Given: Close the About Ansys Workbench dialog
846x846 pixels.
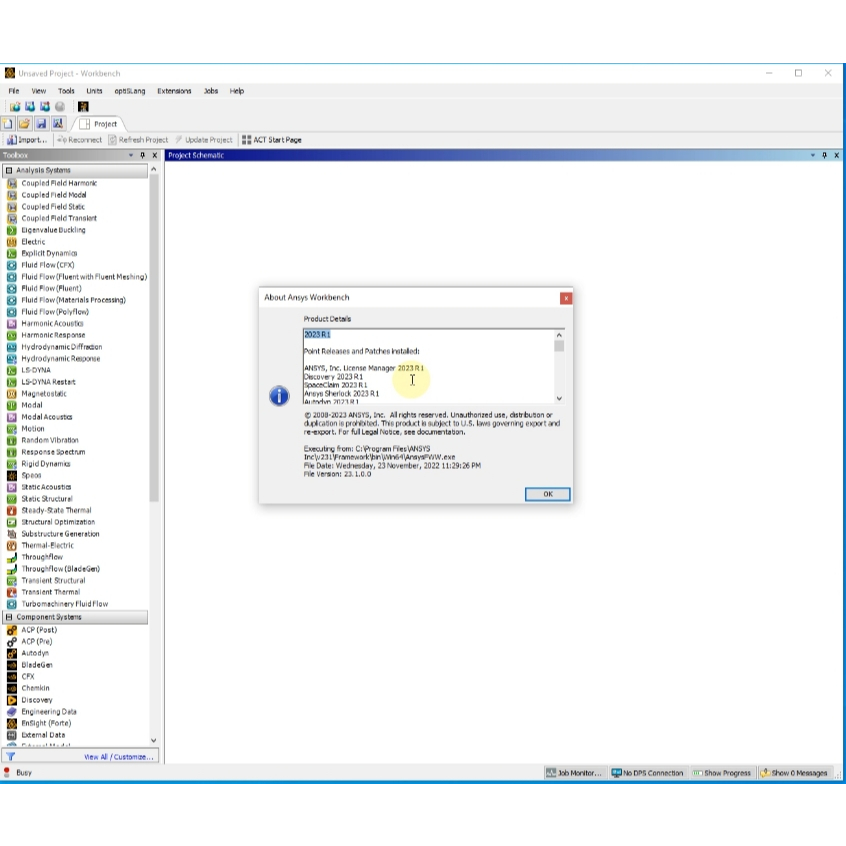Looking at the screenshot, I should point(566,298).
